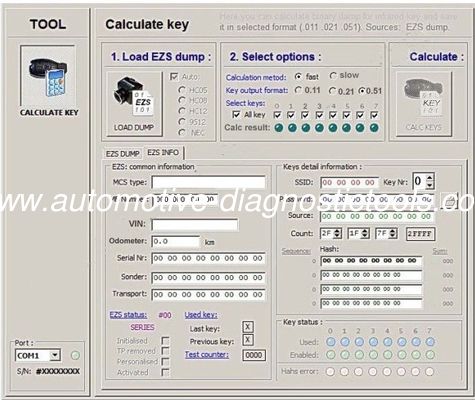Click the Enabled status light for key 2

359,355
